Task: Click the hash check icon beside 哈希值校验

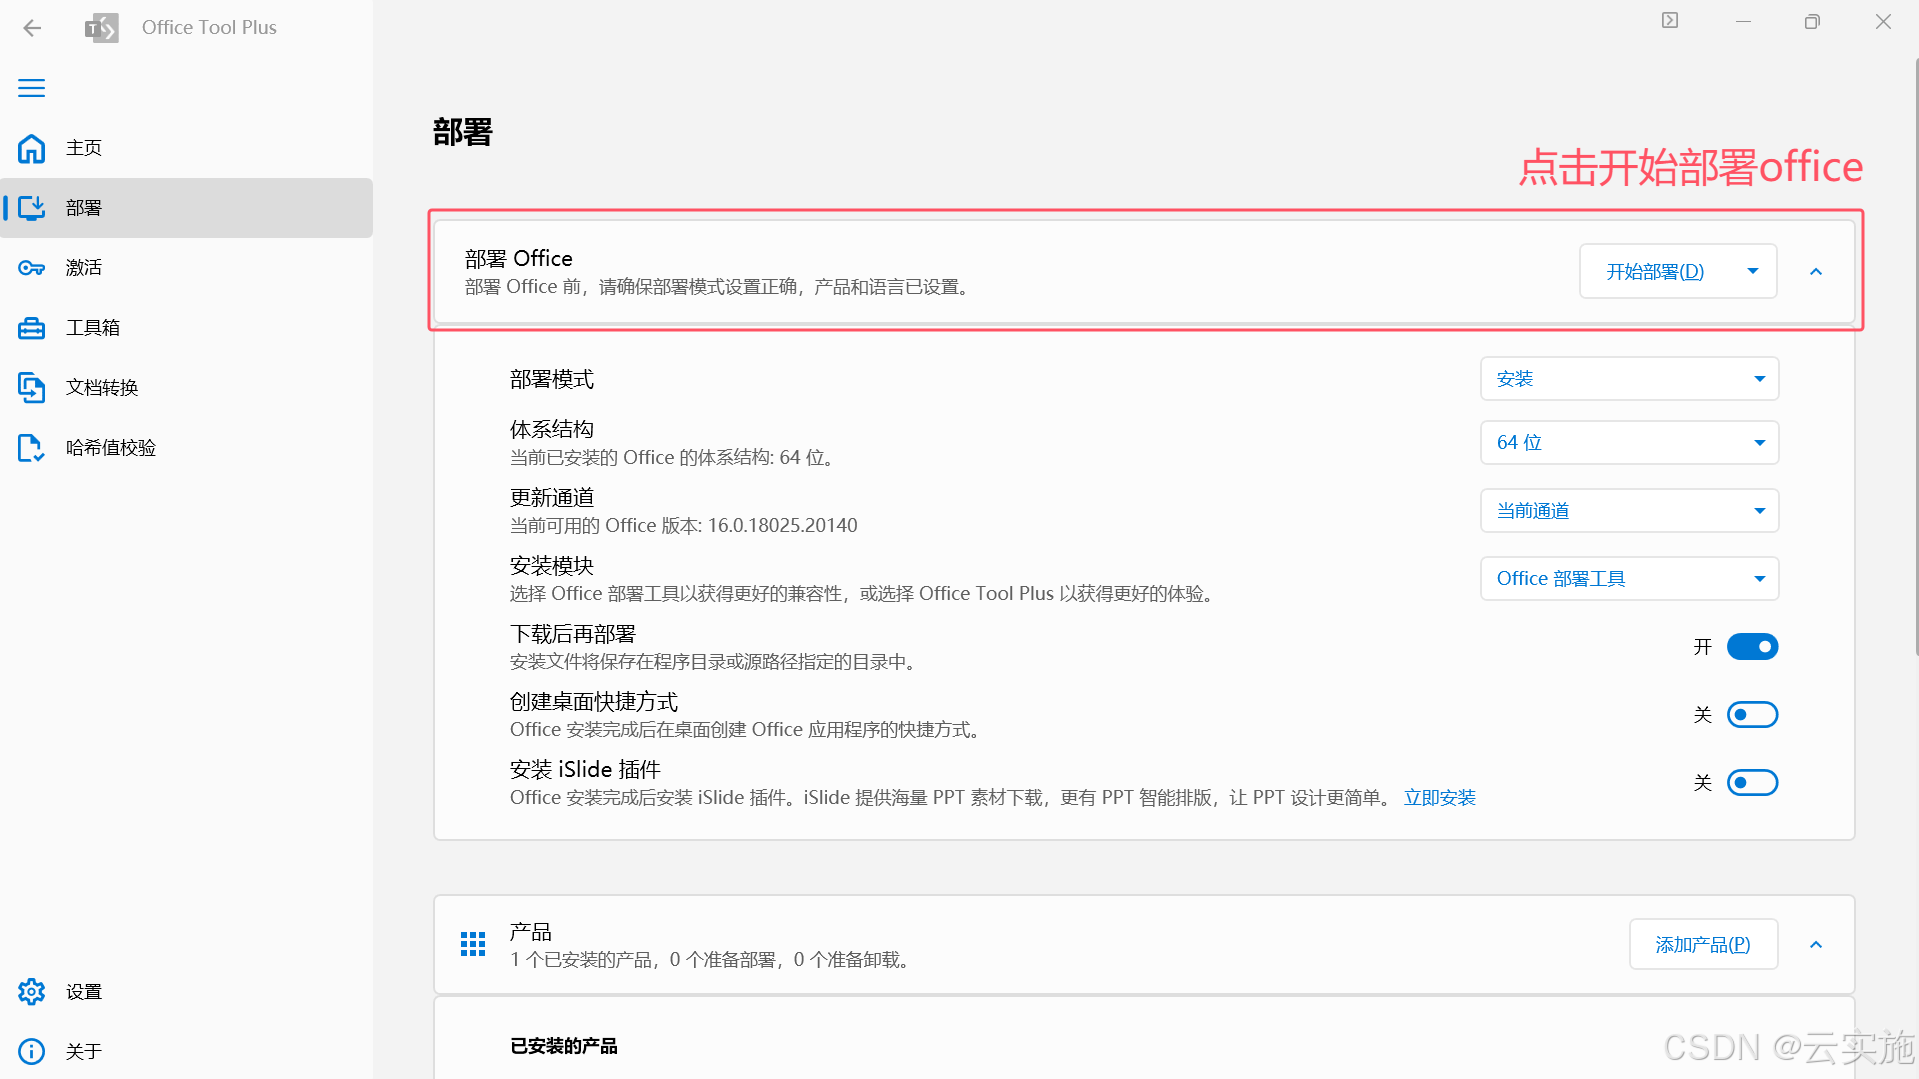Action: [x=32, y=448]
